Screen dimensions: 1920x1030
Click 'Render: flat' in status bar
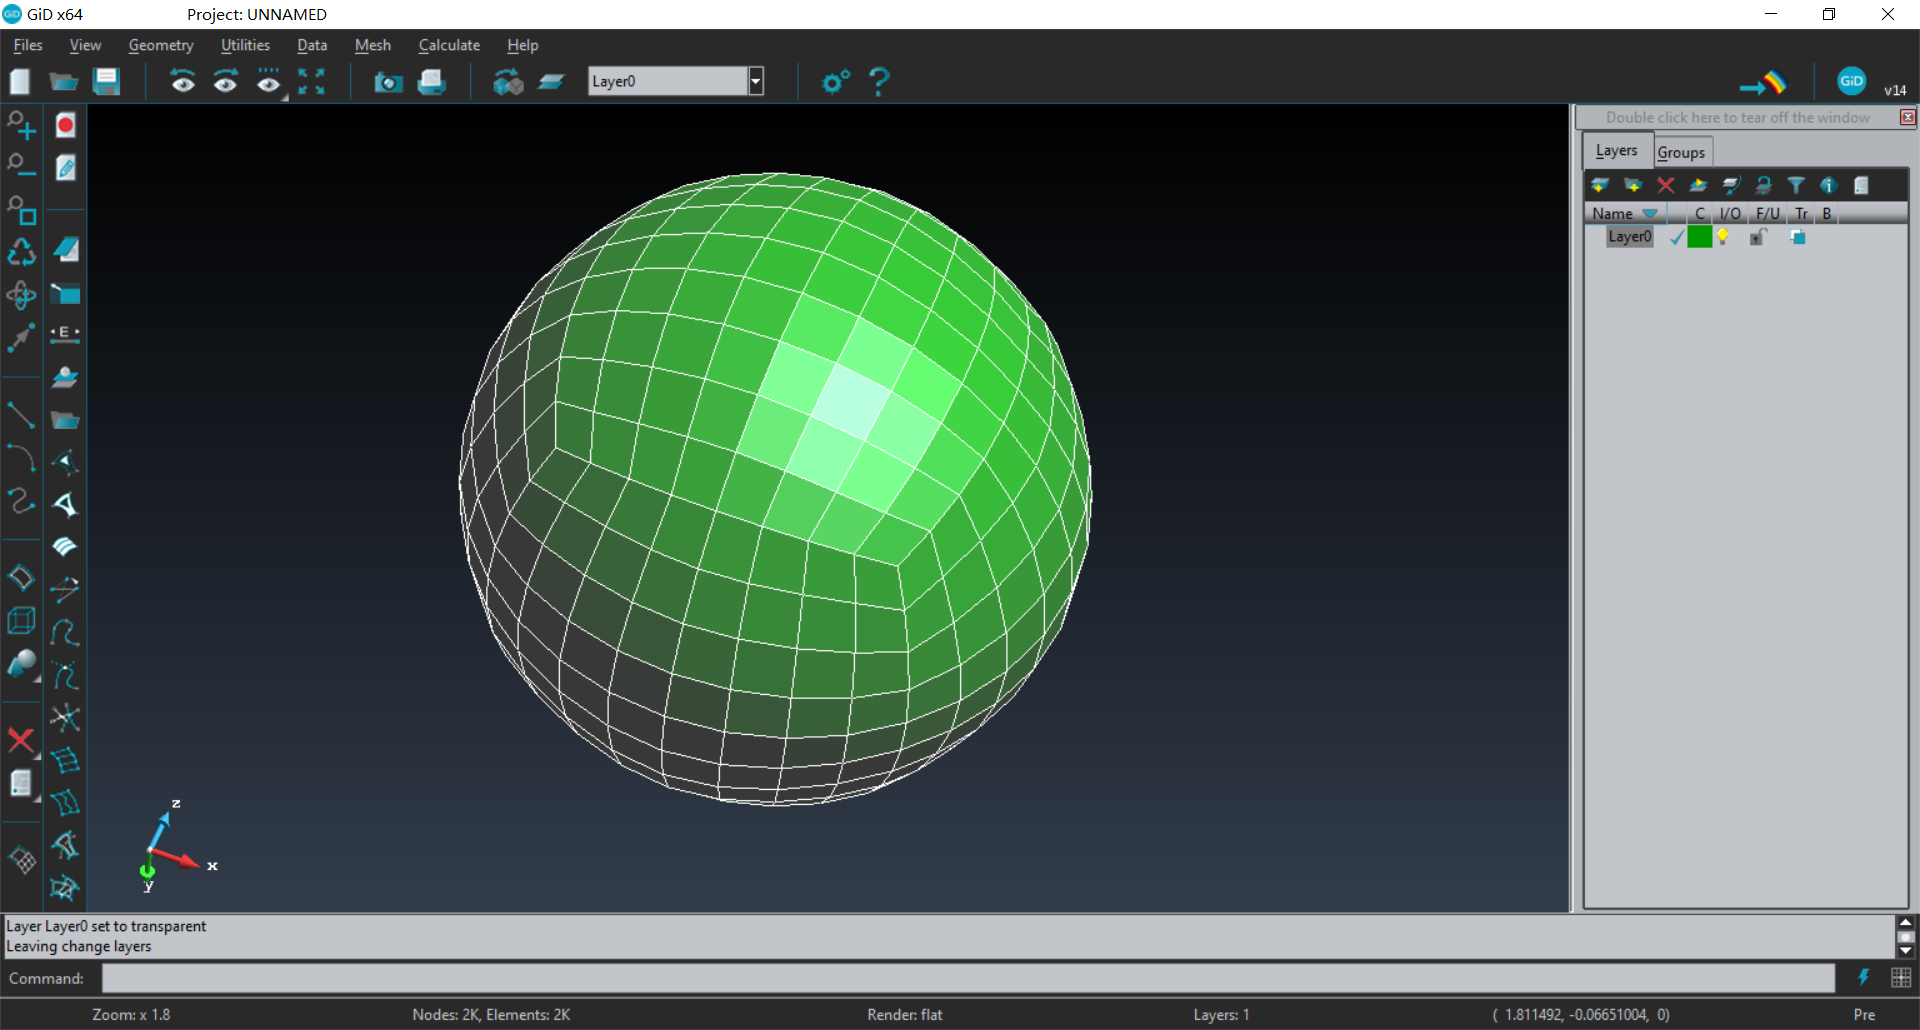click(x=904, y=1014)
